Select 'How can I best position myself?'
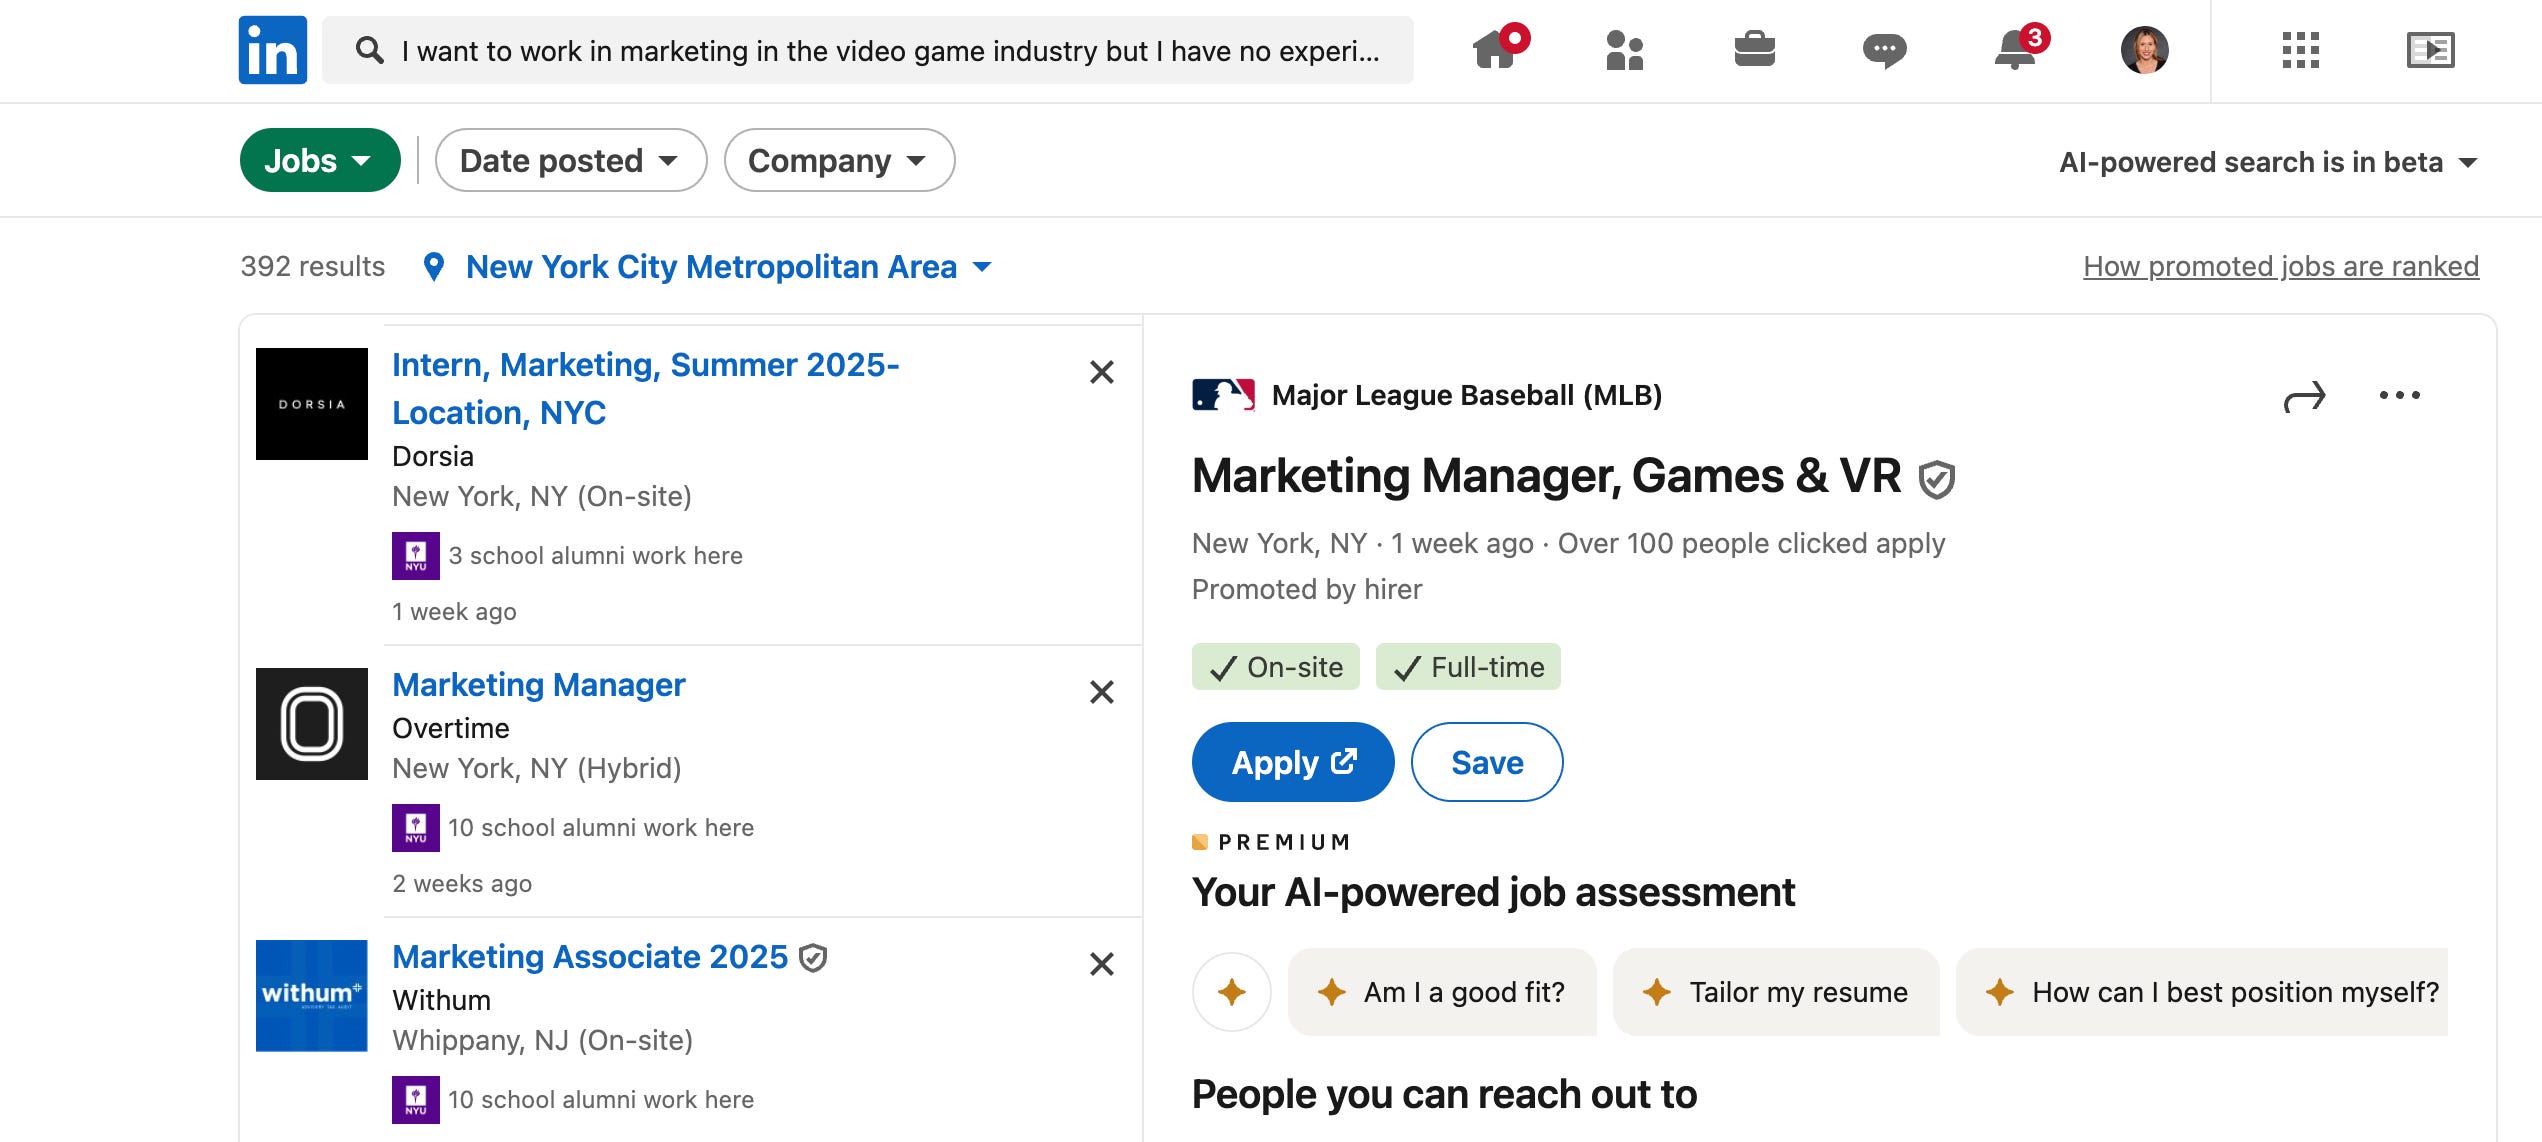 point(2202,992)
